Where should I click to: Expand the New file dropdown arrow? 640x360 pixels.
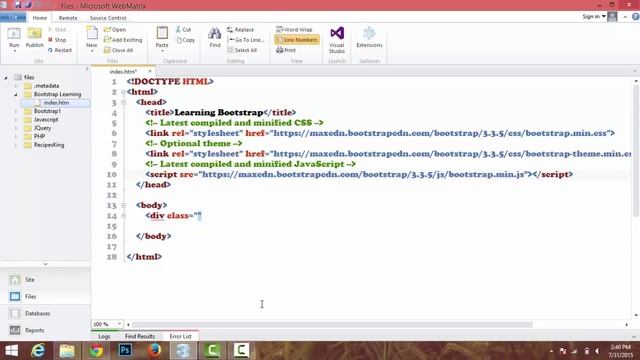point(92,51)
